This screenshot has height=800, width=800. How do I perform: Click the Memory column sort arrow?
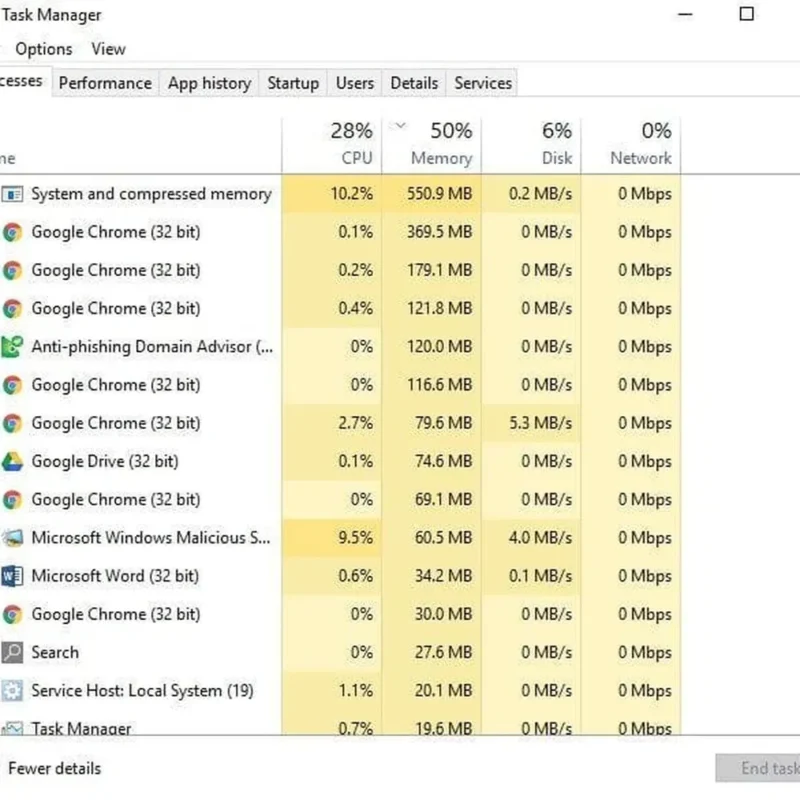tap(401, 126)
